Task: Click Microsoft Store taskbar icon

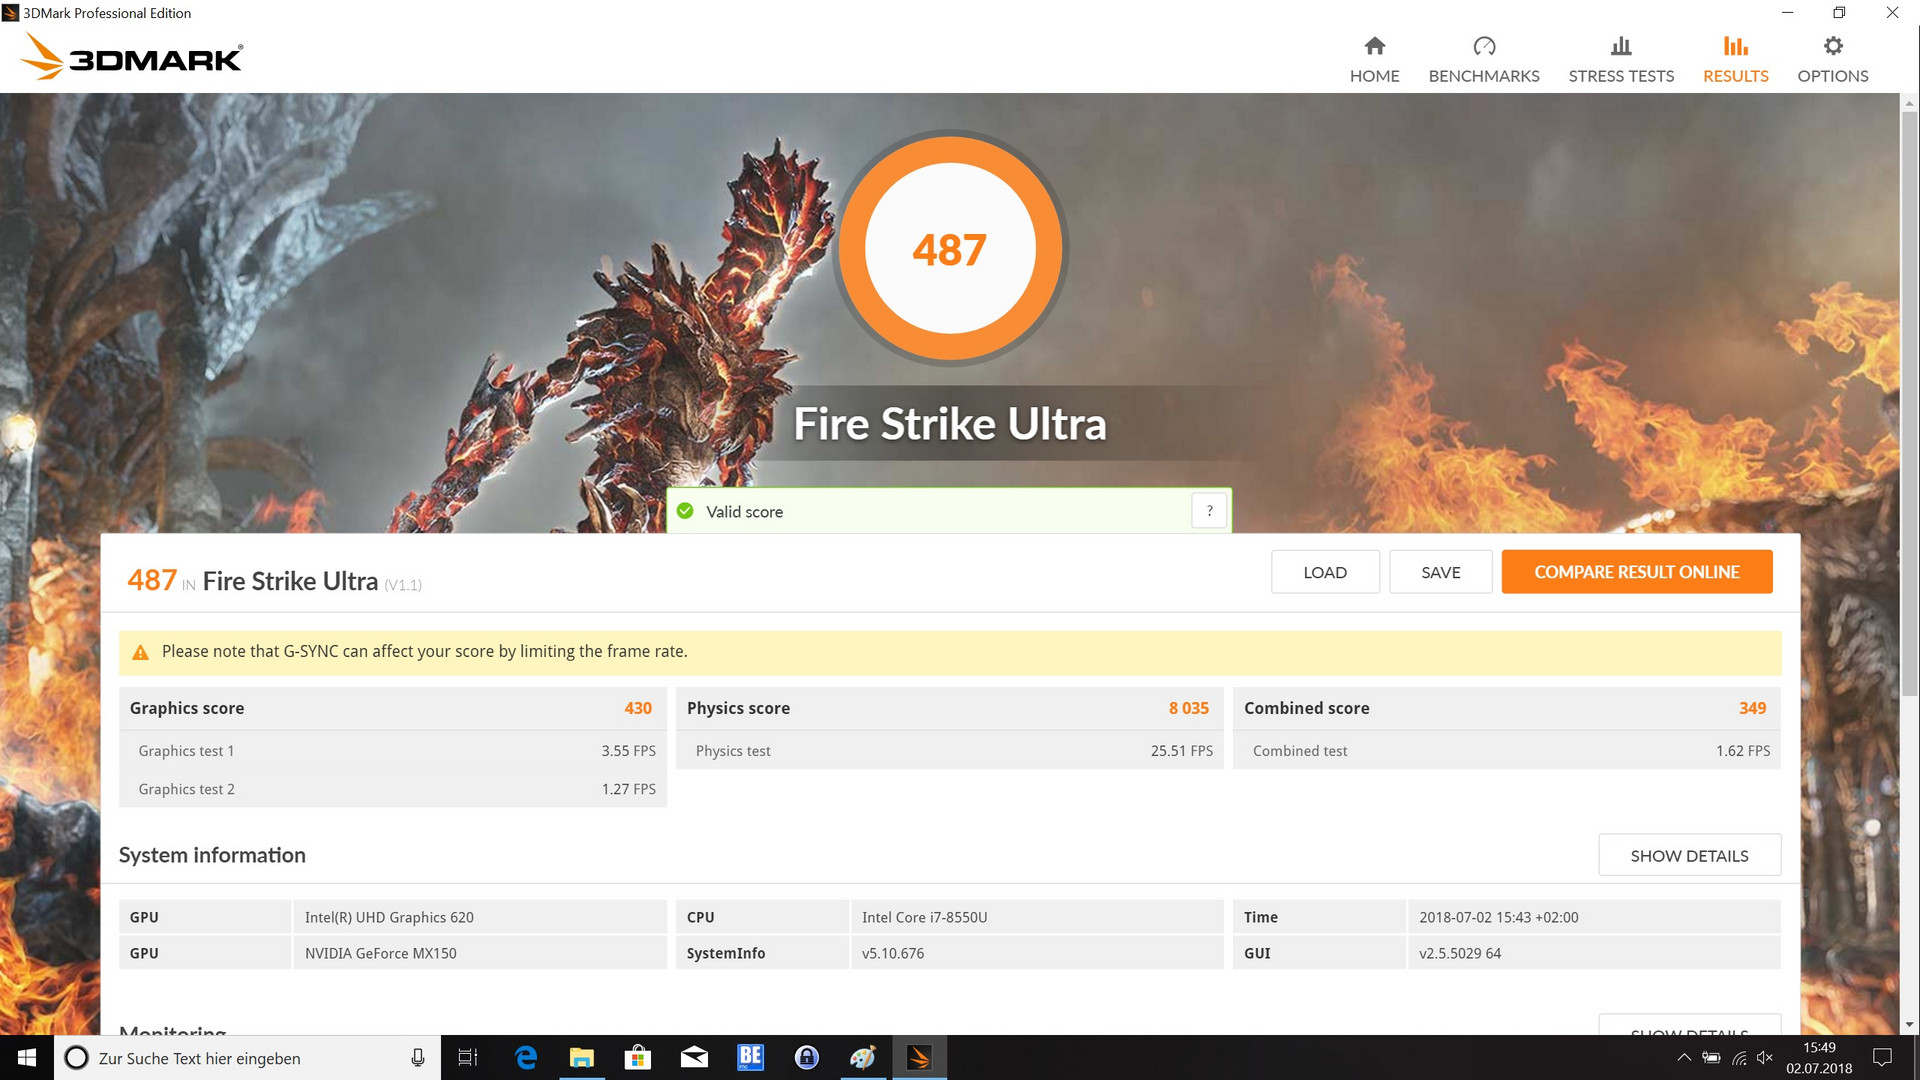Action: [x=637, y=1058]
